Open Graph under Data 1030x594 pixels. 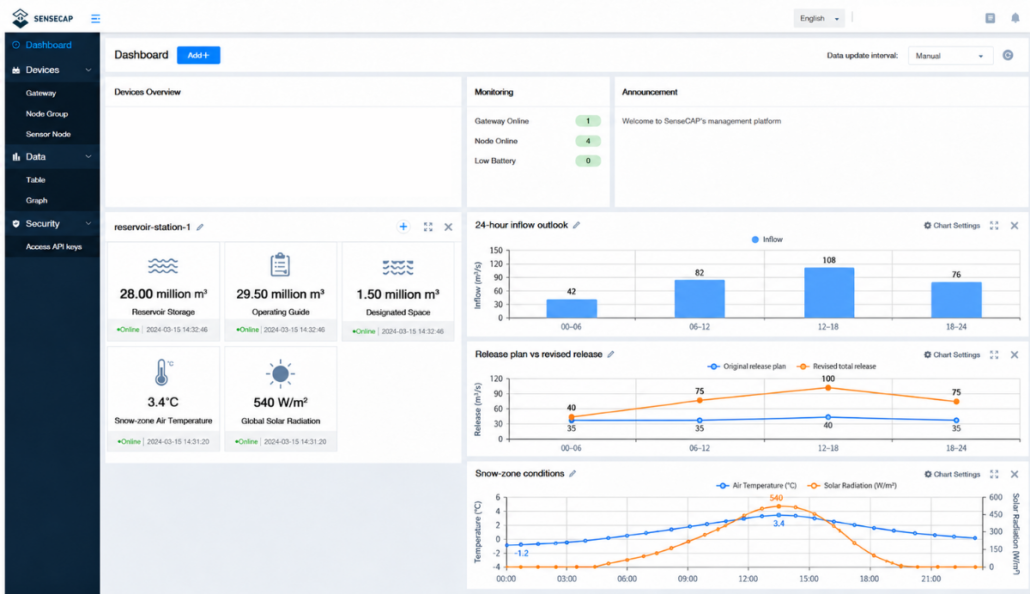[x=37, y=200]
